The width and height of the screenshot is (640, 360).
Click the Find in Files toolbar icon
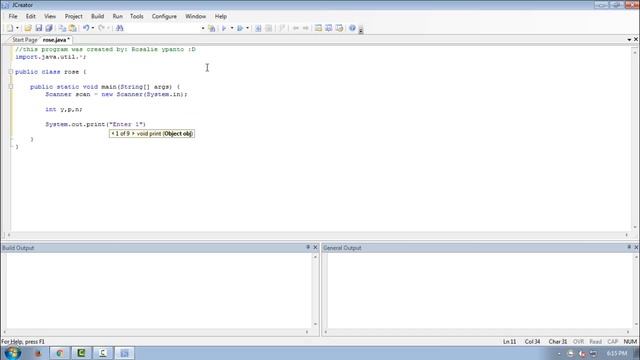tap(211, 28)
